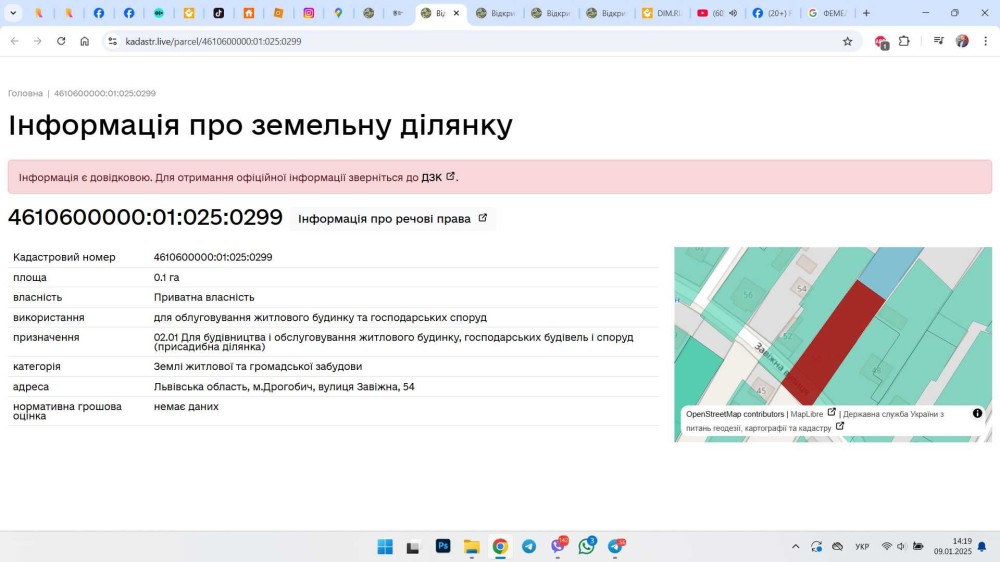Open WhatsApp from the taskbar
This screenshot has height=562, width=1000.
coord(587,545)
